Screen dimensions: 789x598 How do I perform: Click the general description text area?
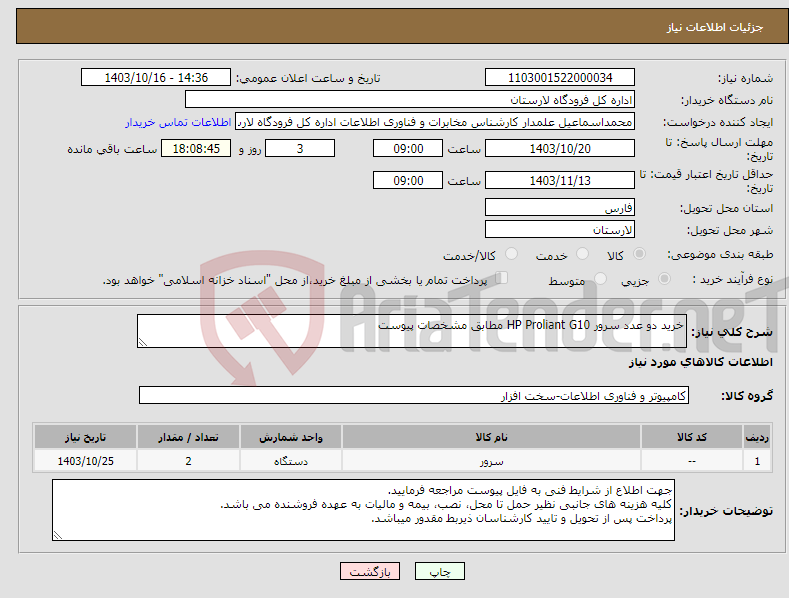coord(412,331)
